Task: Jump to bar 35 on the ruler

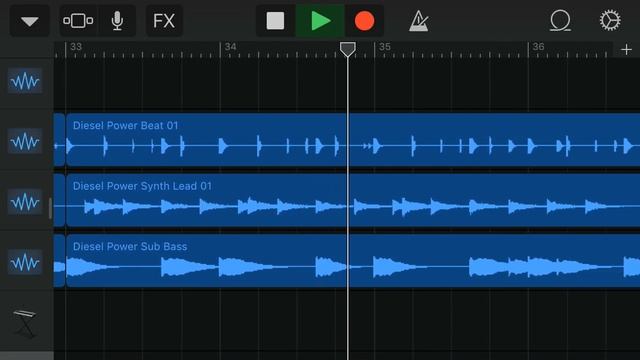Action: point(384,47)
